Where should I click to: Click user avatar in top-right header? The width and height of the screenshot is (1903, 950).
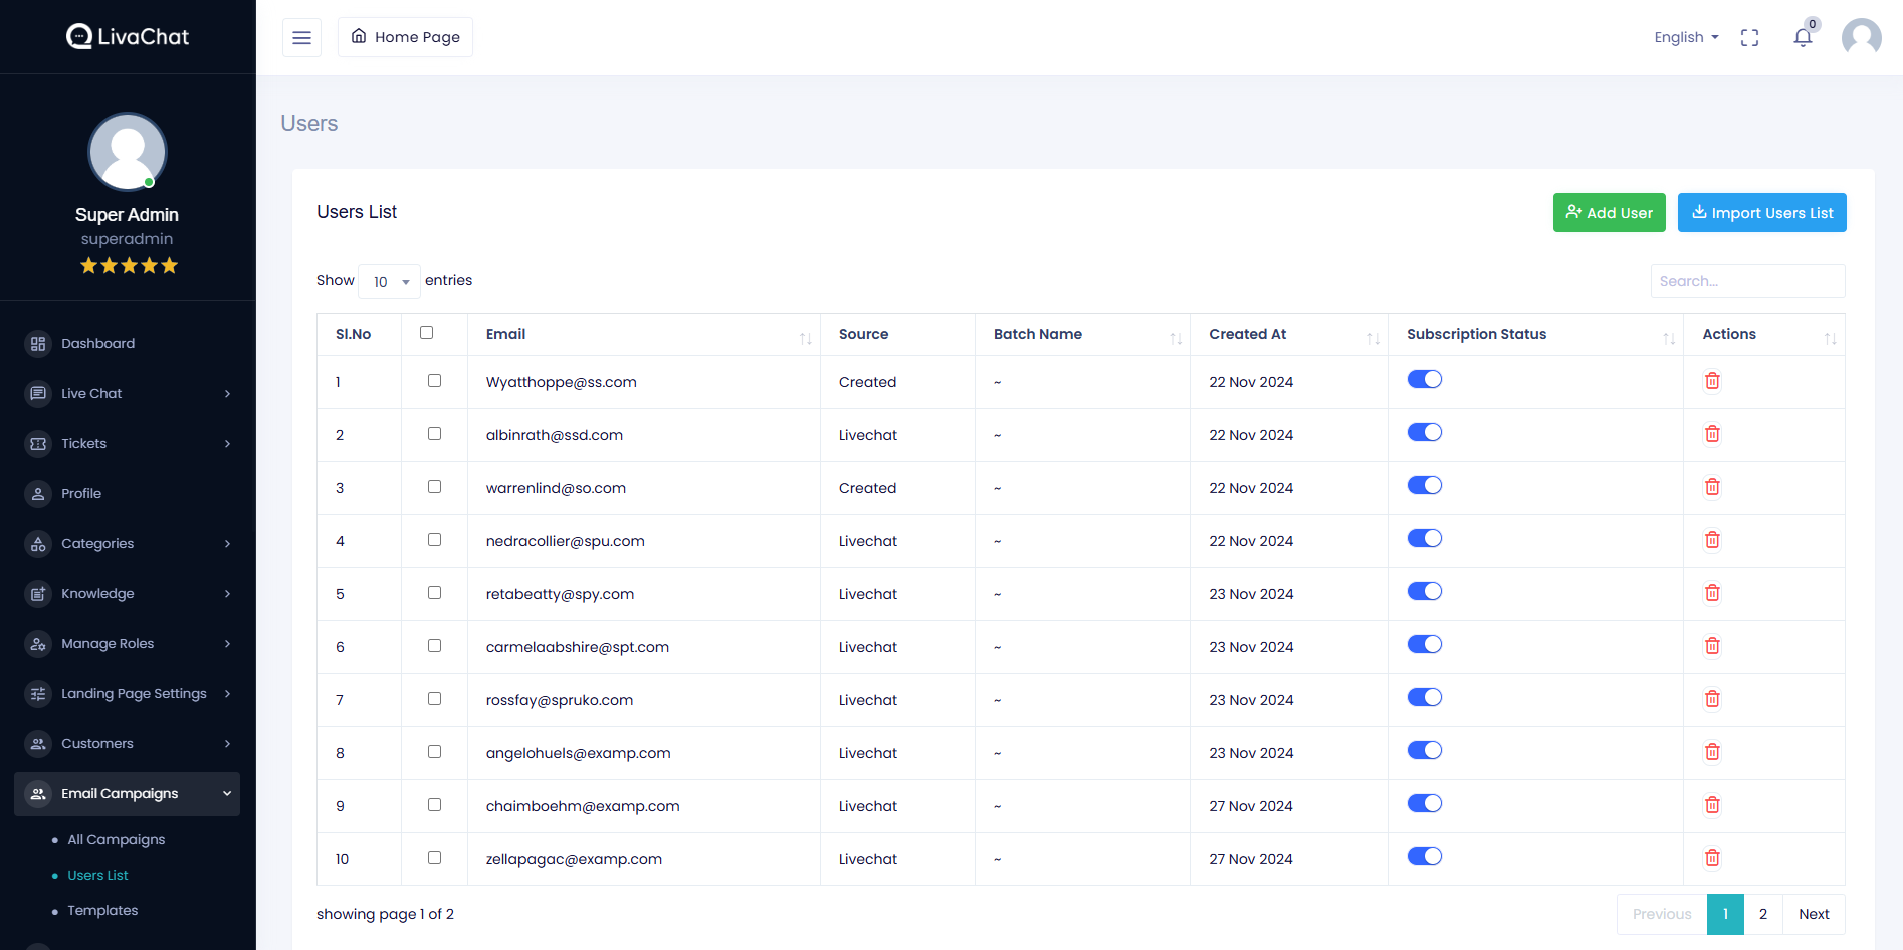[1861, 38]
